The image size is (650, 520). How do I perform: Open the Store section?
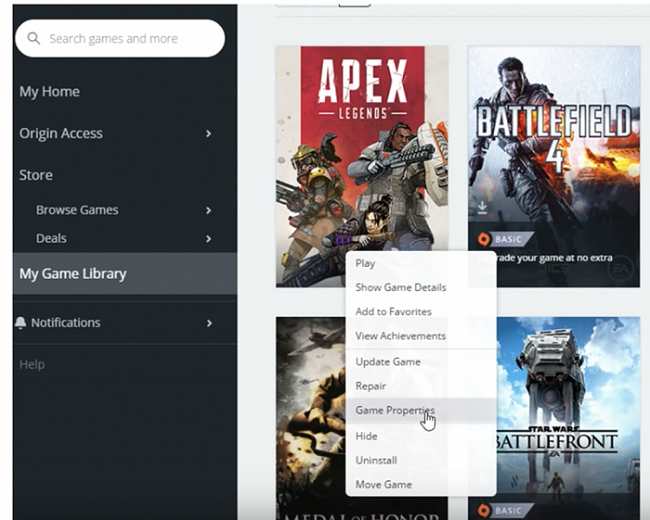coord(36,175)
